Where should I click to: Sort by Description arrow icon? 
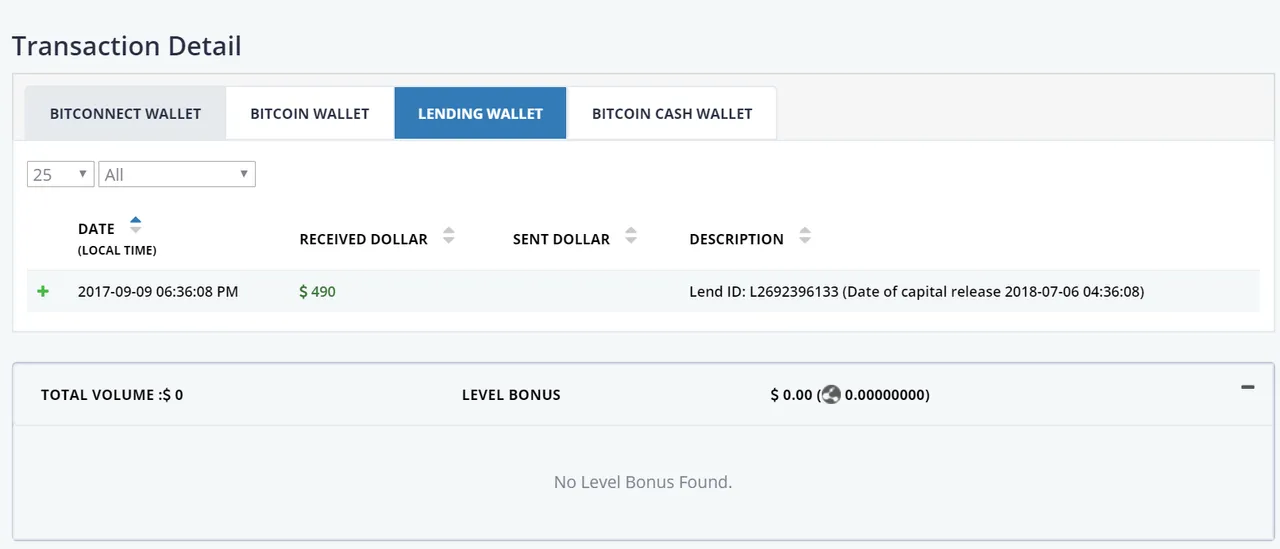coord(805,236)
